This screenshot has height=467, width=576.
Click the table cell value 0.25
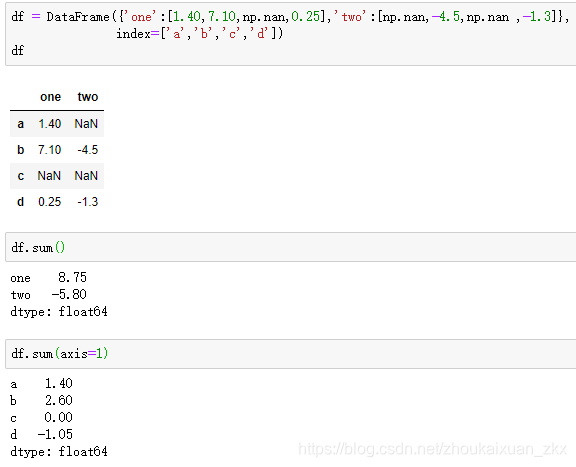50,201
